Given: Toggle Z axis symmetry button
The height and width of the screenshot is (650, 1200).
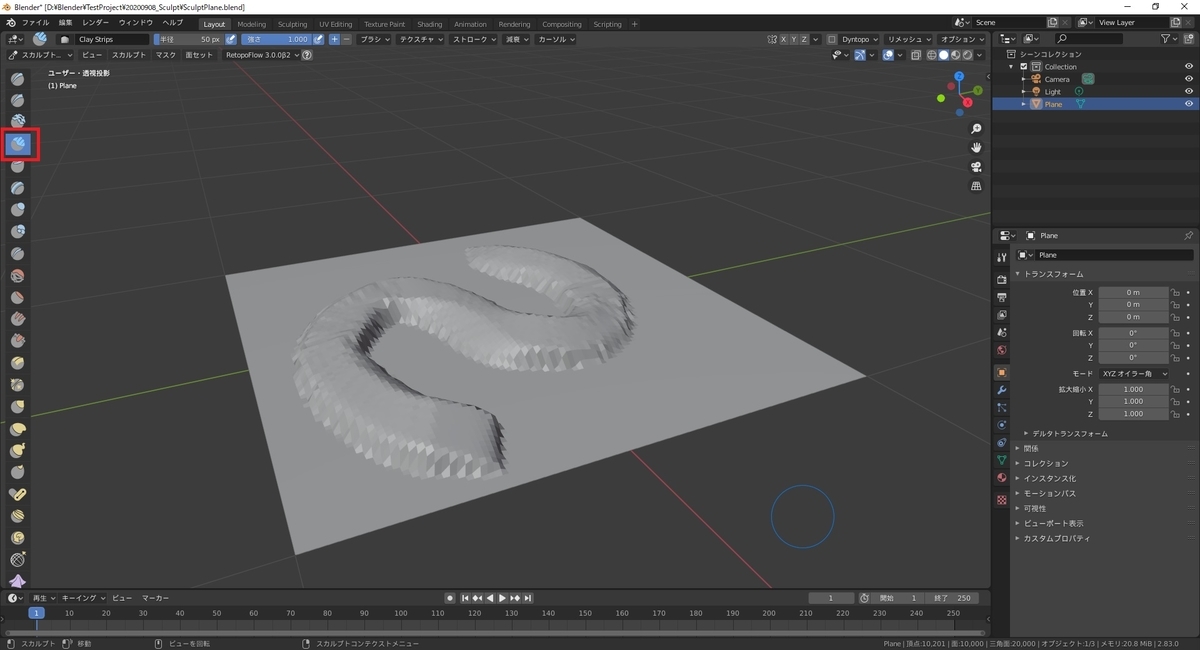Looking at the screenshot, I should [x=806, y=39].
